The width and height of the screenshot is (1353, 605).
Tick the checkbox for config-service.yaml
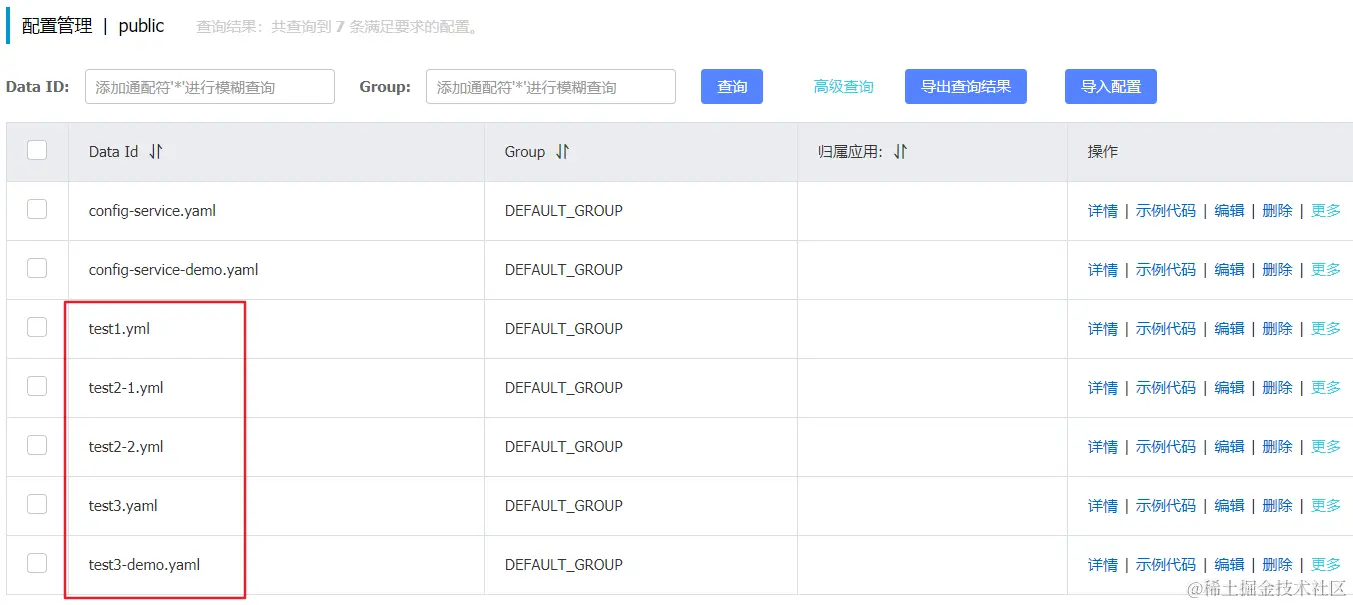[37, 209]
